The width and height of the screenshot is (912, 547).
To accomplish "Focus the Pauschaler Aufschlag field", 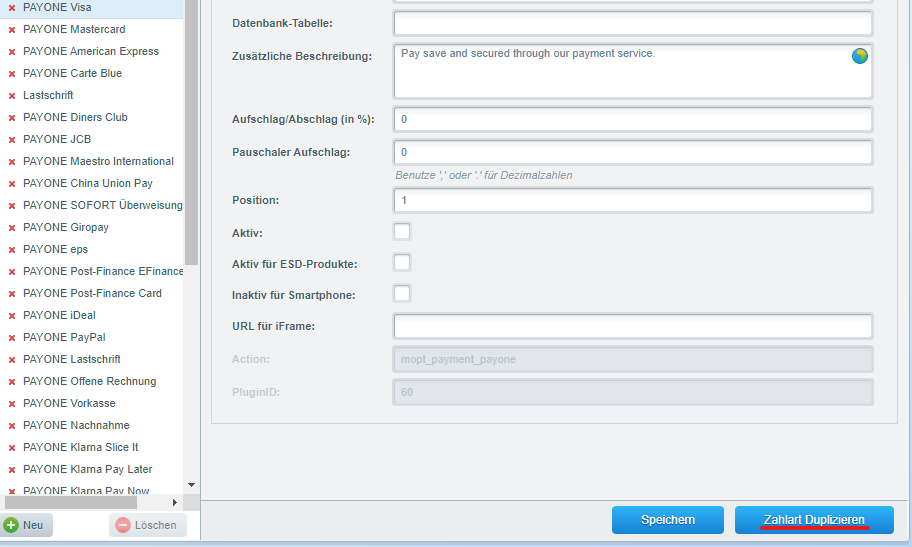I will (633, 152).
